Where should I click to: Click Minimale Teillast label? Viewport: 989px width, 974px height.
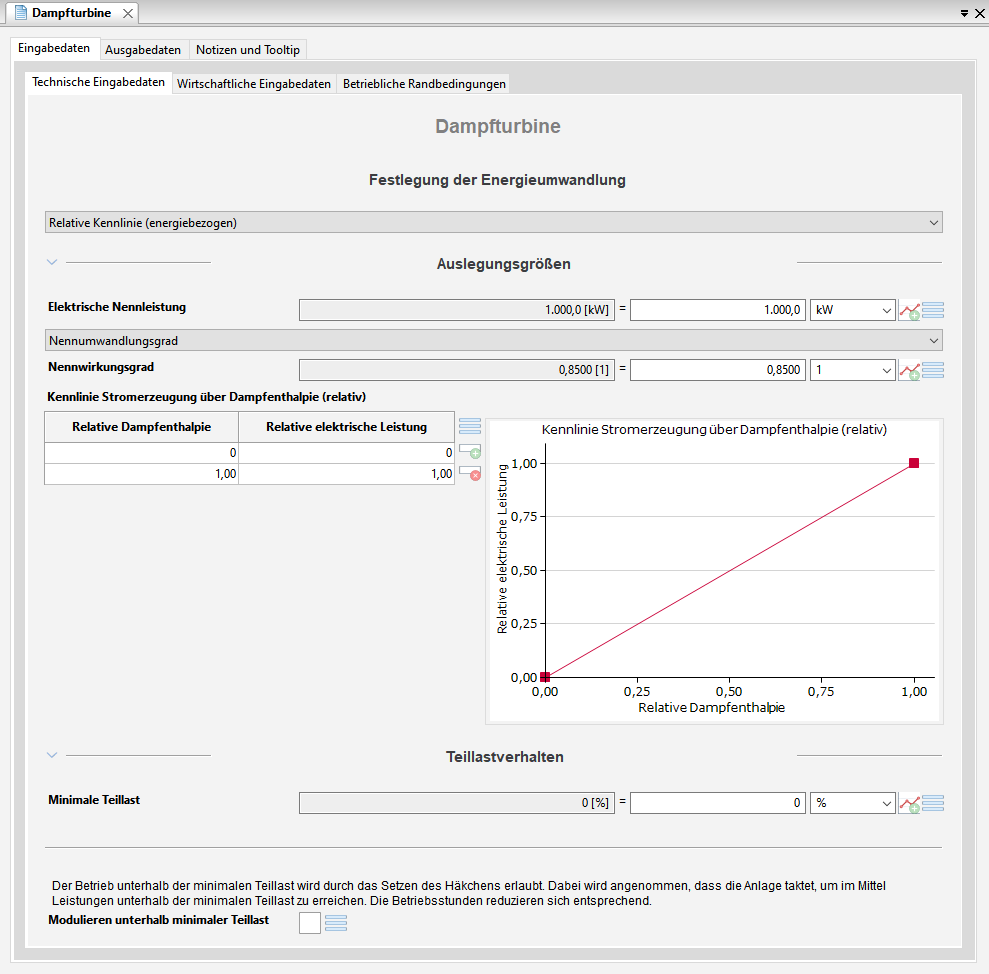pyautogui.click(x=94, y=800)
